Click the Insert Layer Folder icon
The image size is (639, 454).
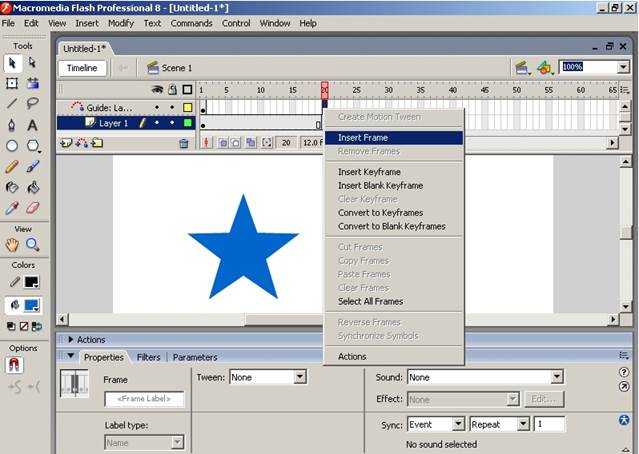97,143
